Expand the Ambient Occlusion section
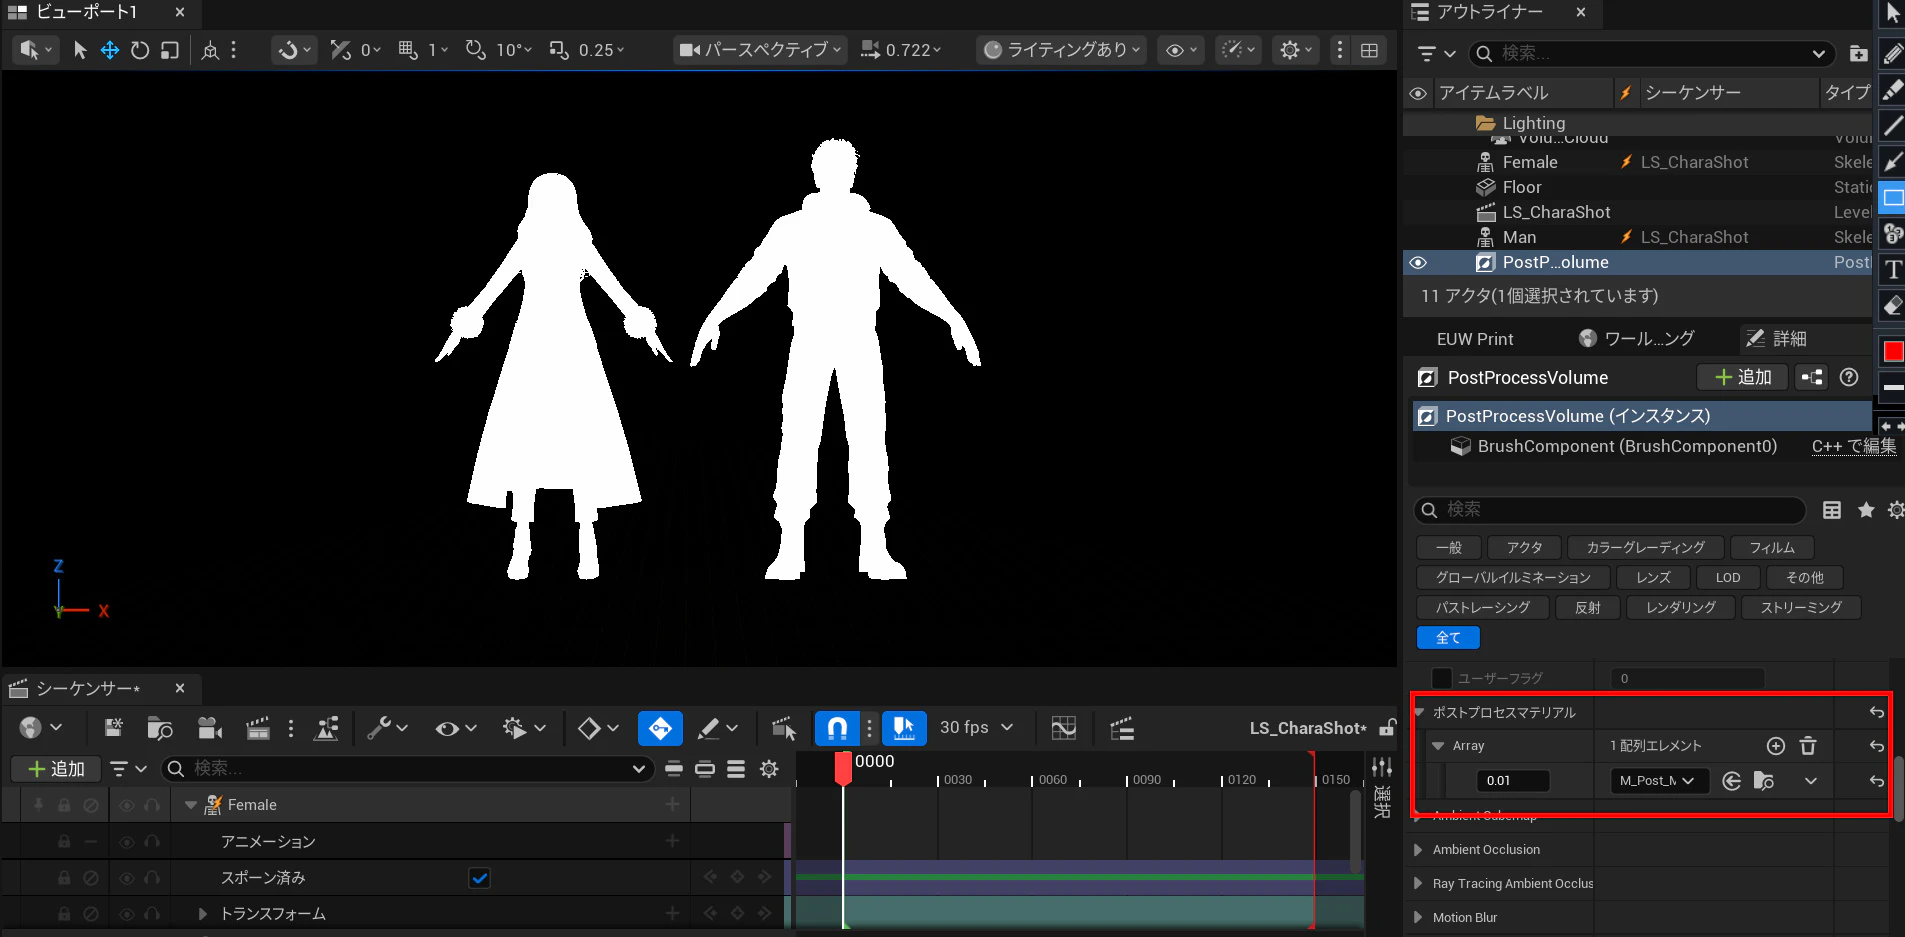The image size is (1905, 937). 1418,850
